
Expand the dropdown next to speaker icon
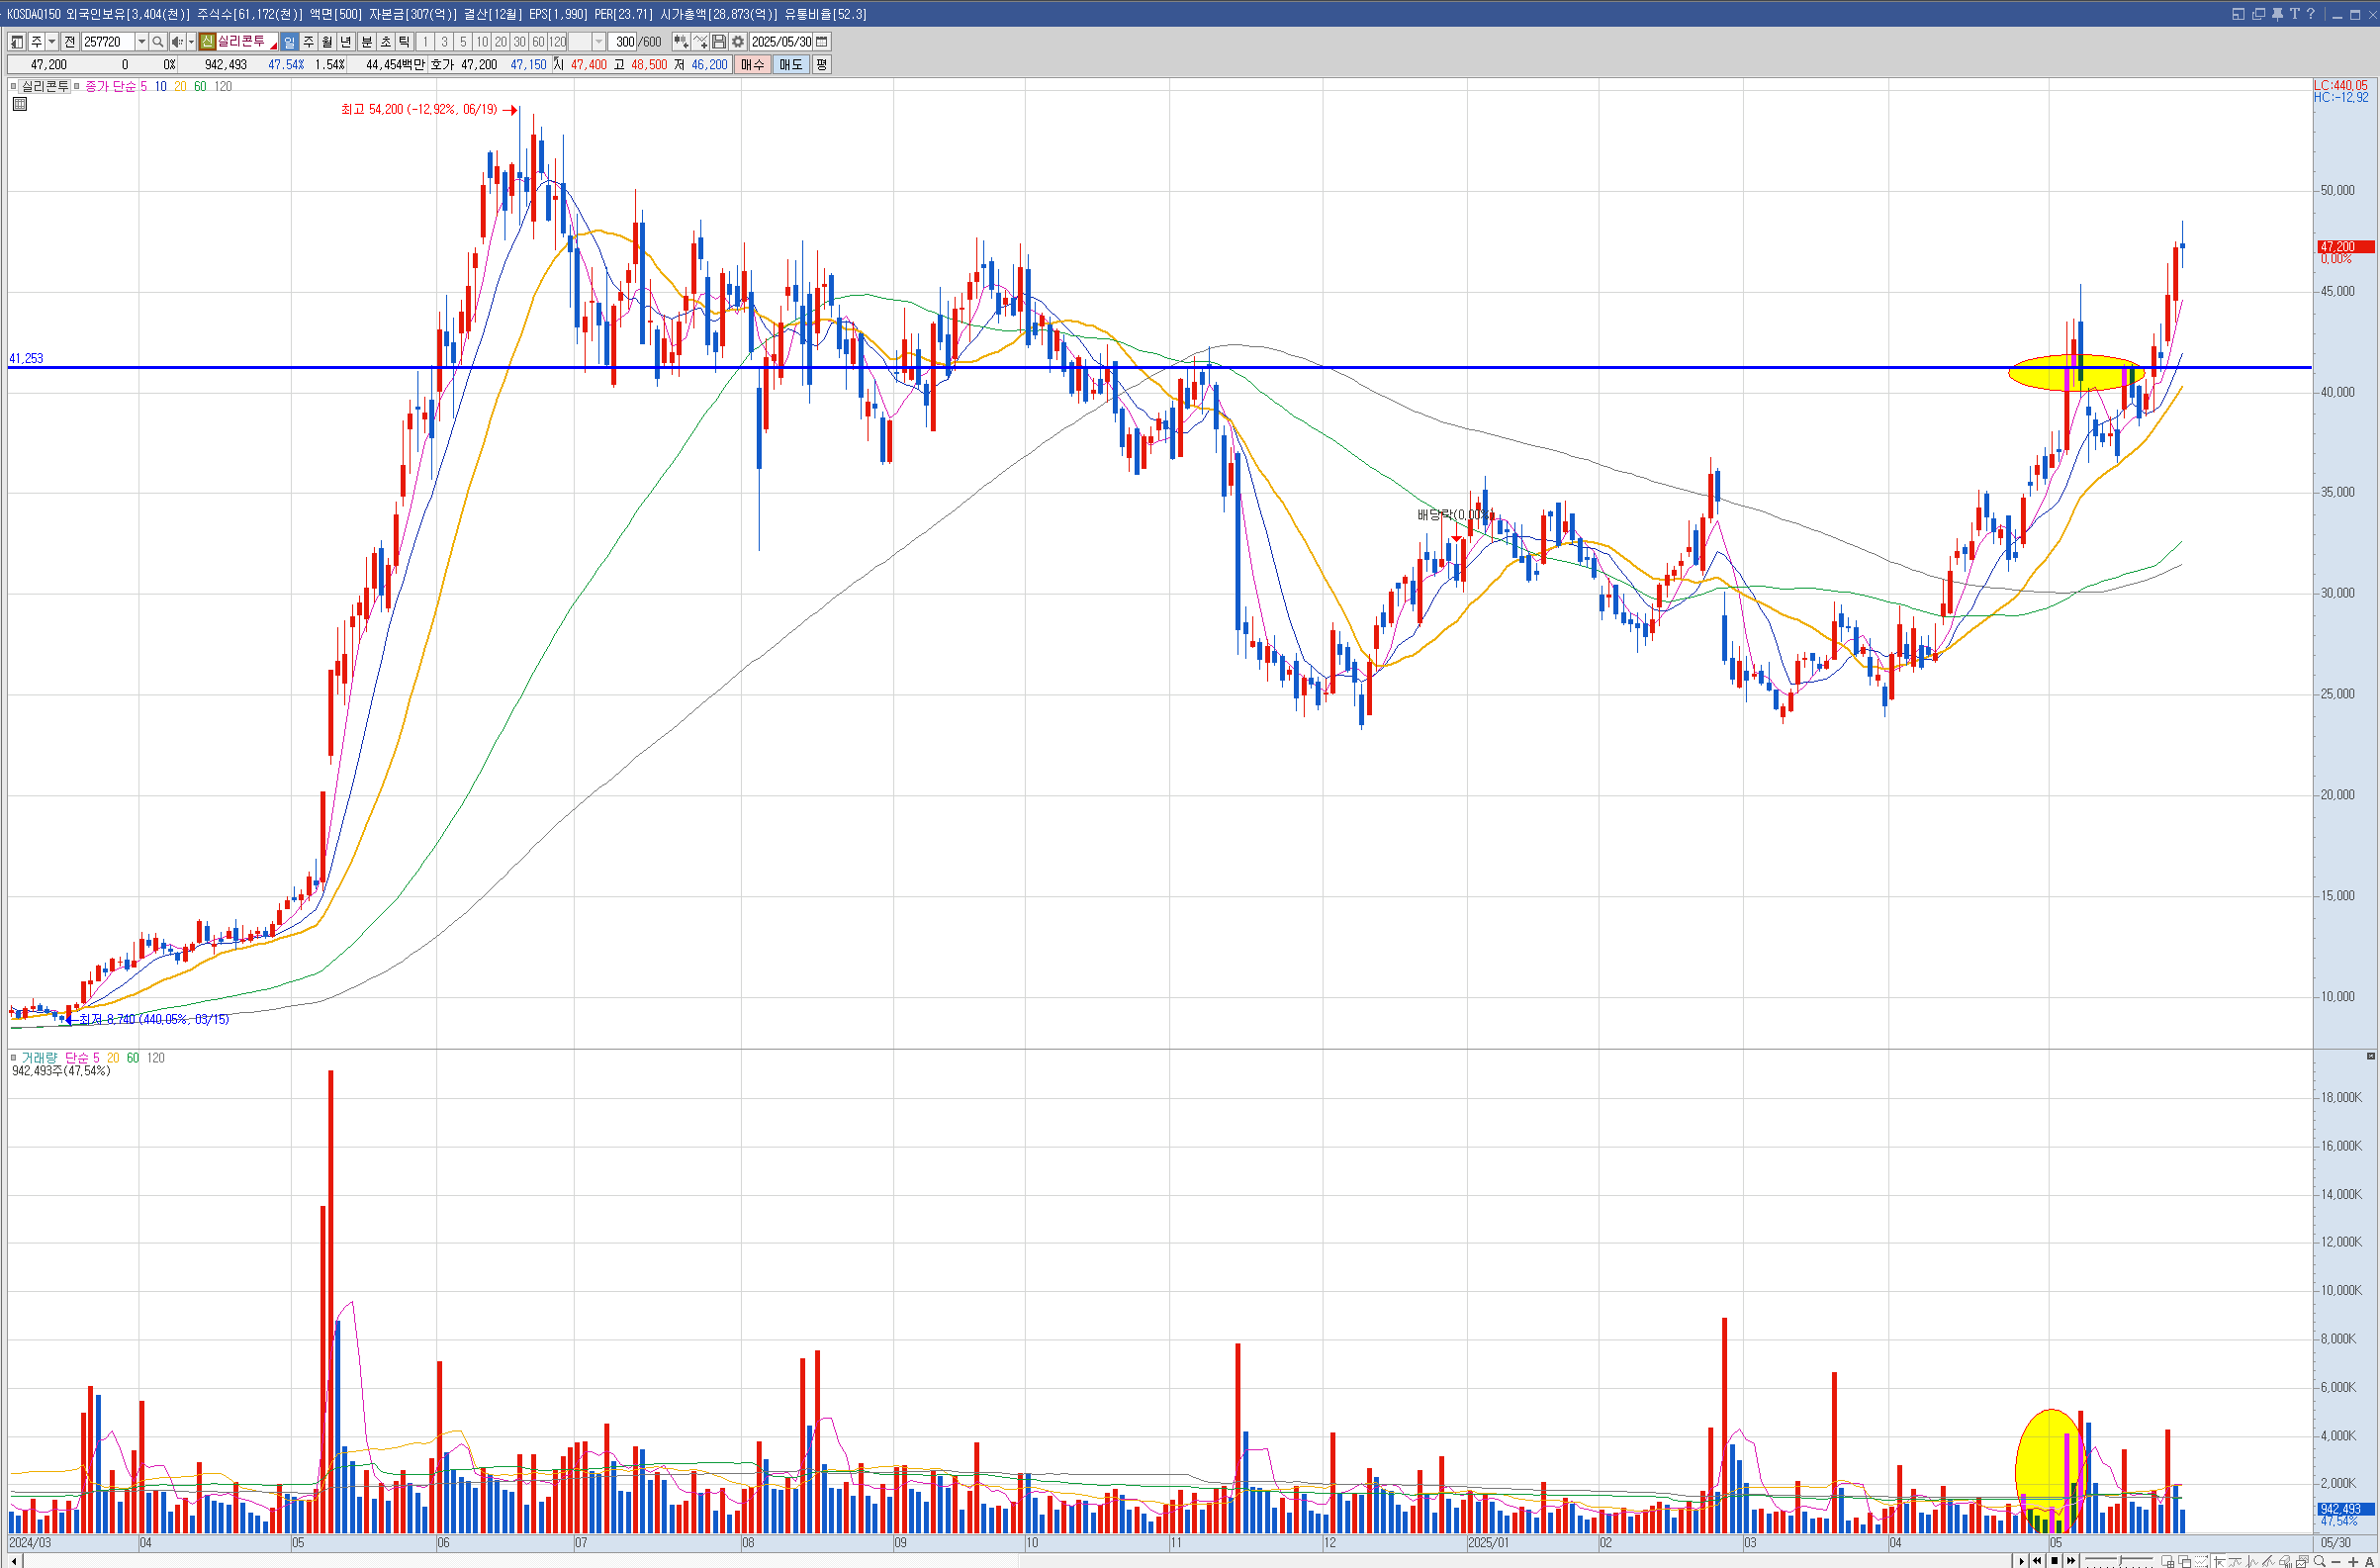click(x=191, y=42)
